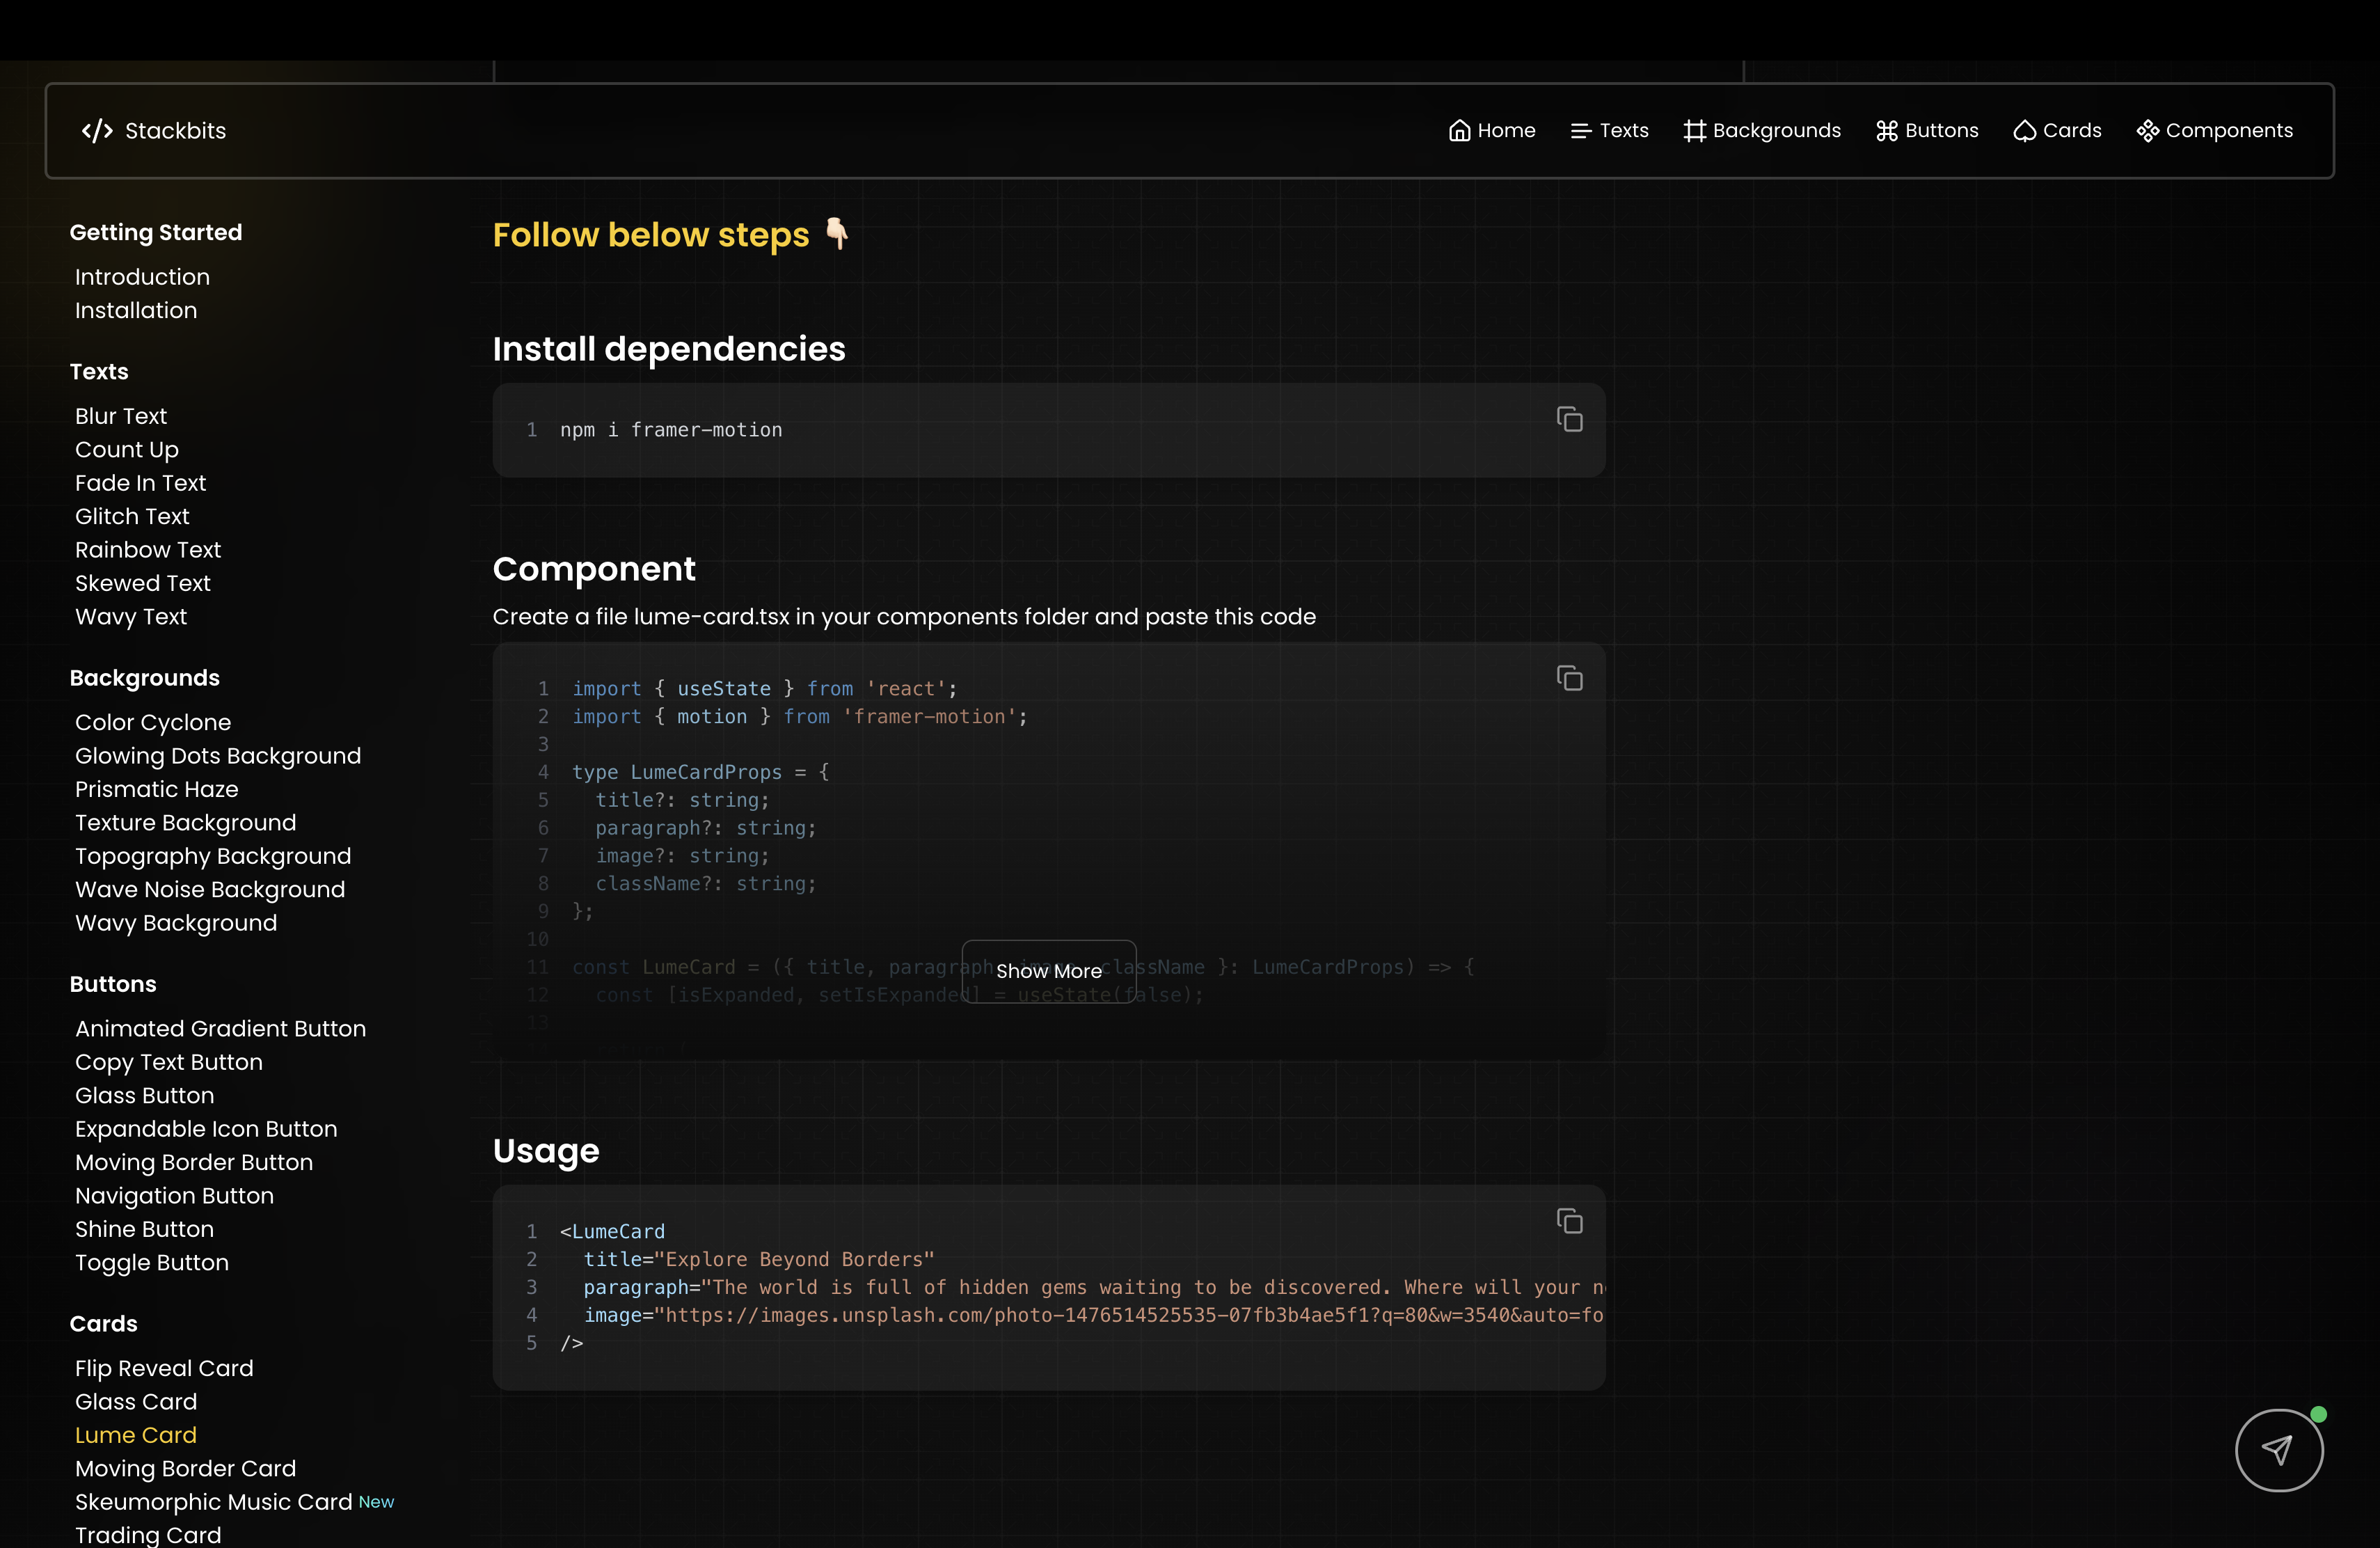The height and width of the screenshot is (1548, 2380).
Task: Copy the npm install command
Action: click(x=1569, y=419)
